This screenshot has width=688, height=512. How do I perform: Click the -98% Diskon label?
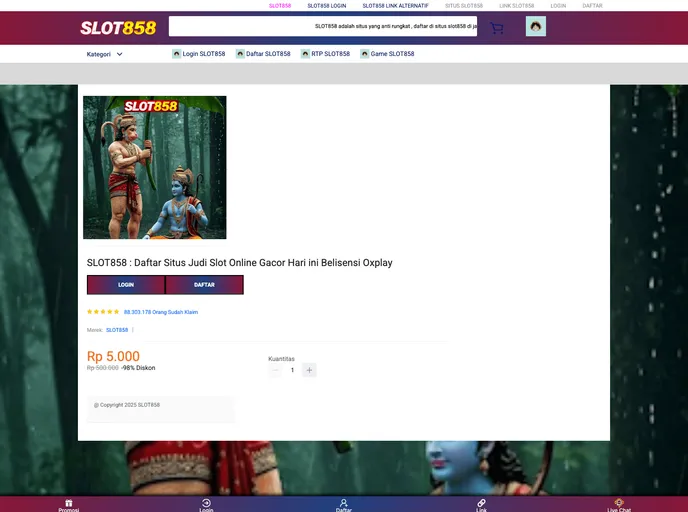(138, 368)
